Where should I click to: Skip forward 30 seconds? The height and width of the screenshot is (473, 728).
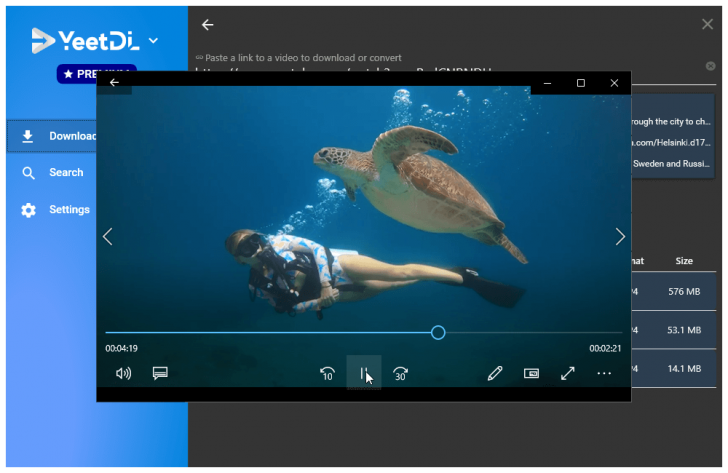(400, 373)
